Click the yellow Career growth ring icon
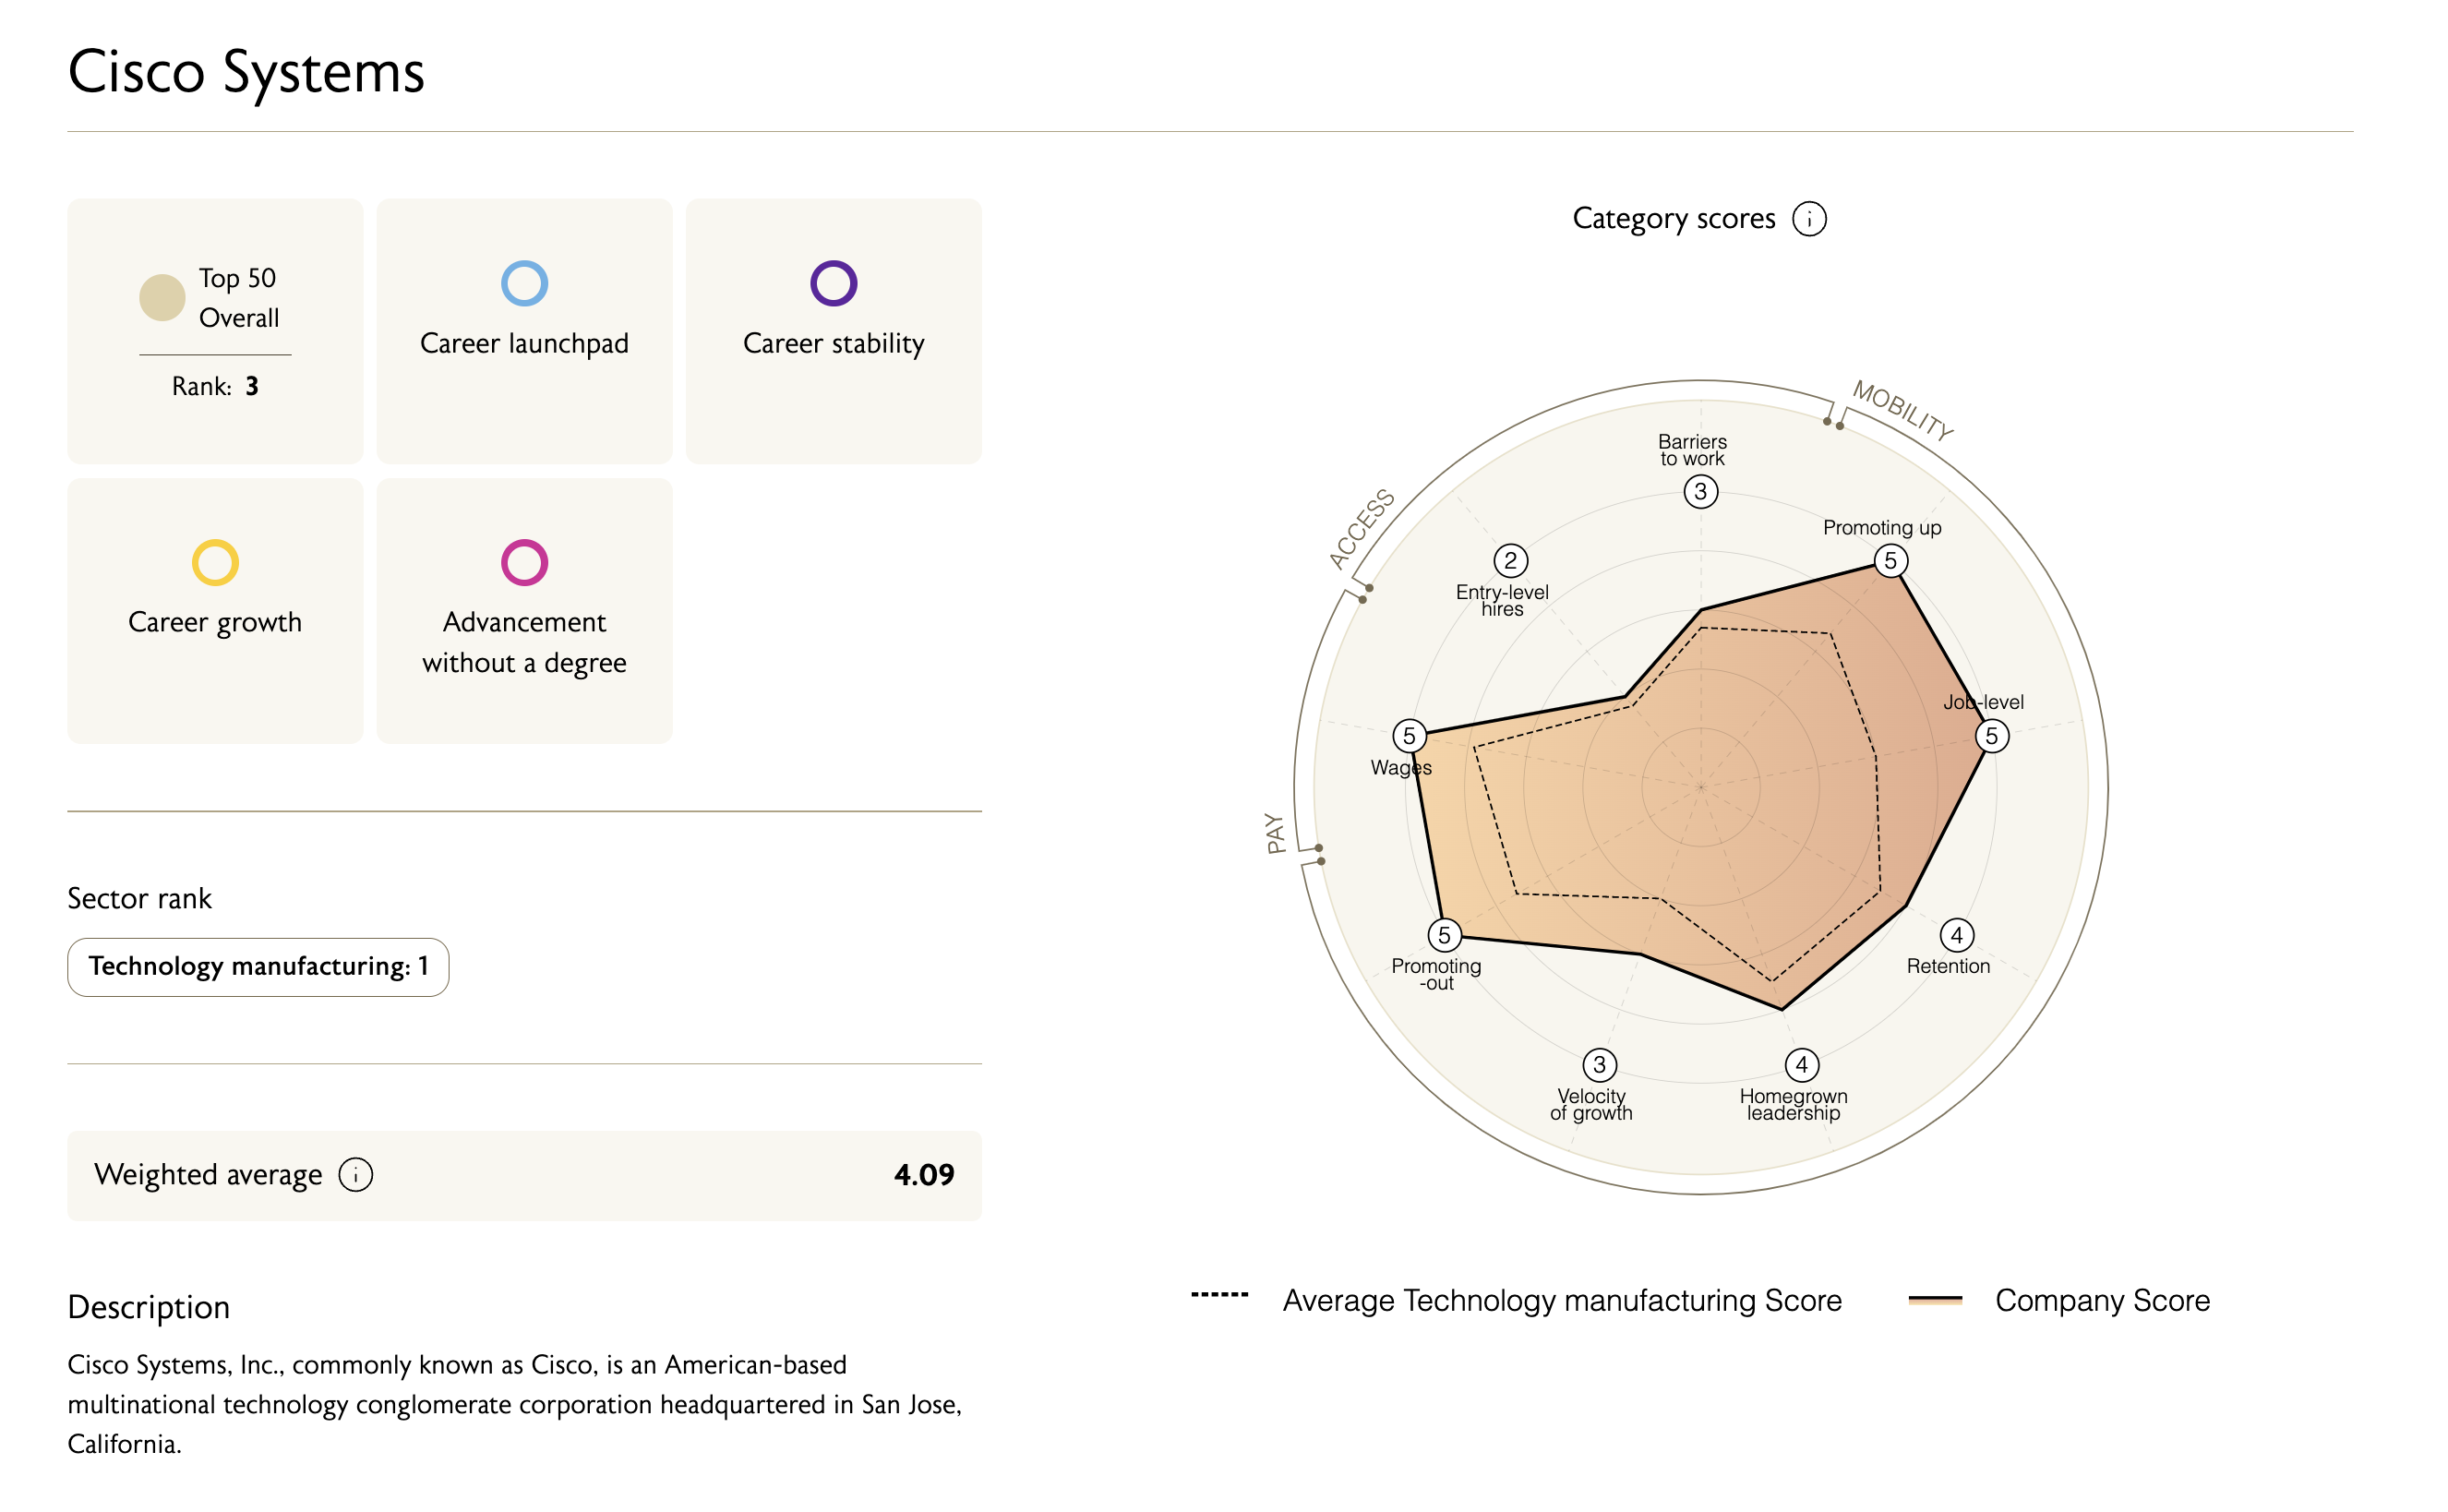This screenshot has width=2448, height=1512. click(x=215, y=562)
